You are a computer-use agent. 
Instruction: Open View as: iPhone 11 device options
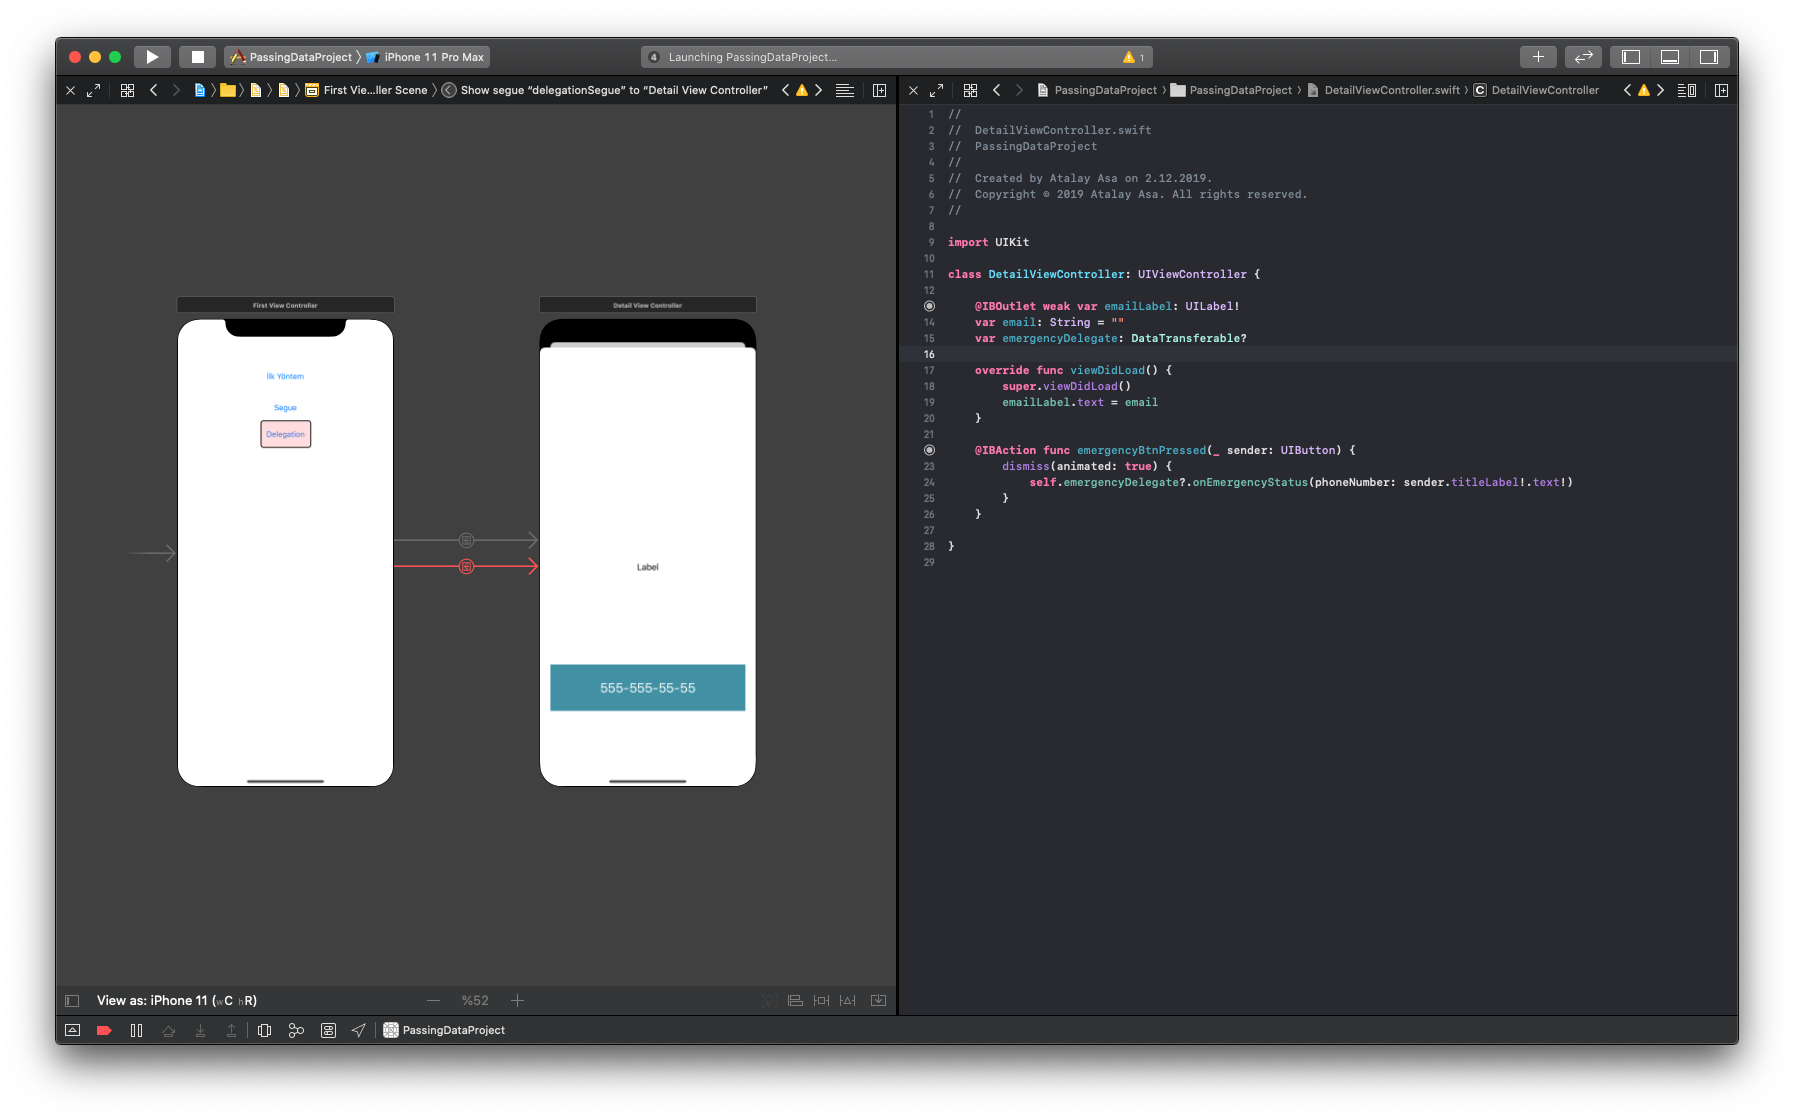click(x=175, y=1000)
